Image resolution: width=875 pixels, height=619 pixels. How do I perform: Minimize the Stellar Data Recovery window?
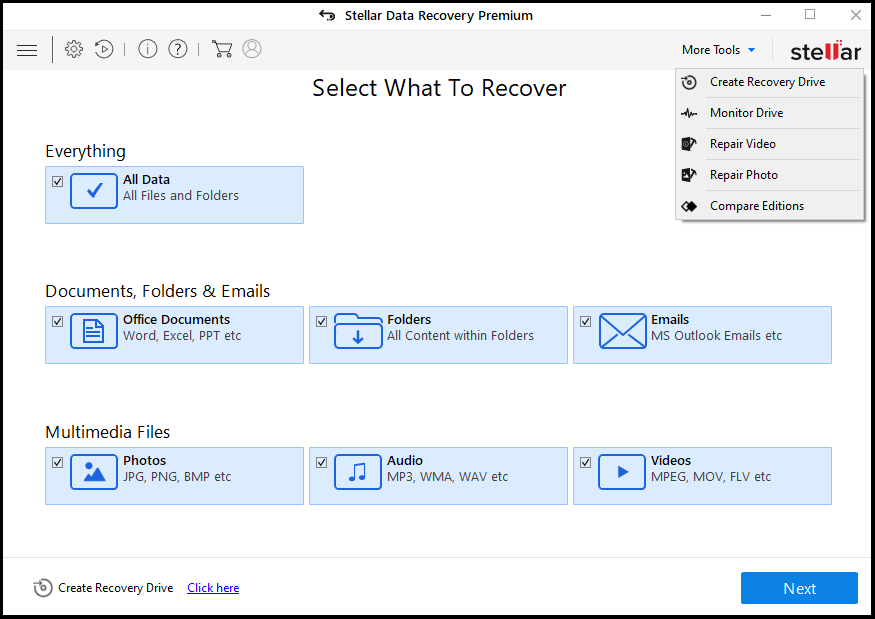pyautogui.click(x=766, y=15)
